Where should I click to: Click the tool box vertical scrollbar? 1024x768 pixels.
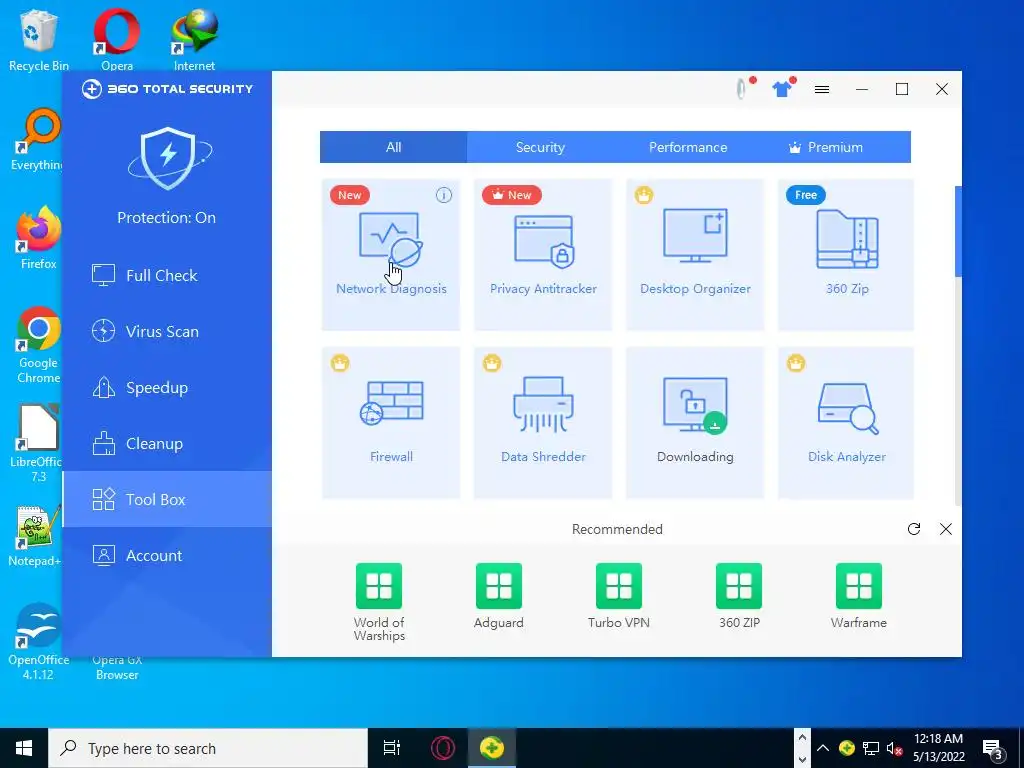[958, 231]
